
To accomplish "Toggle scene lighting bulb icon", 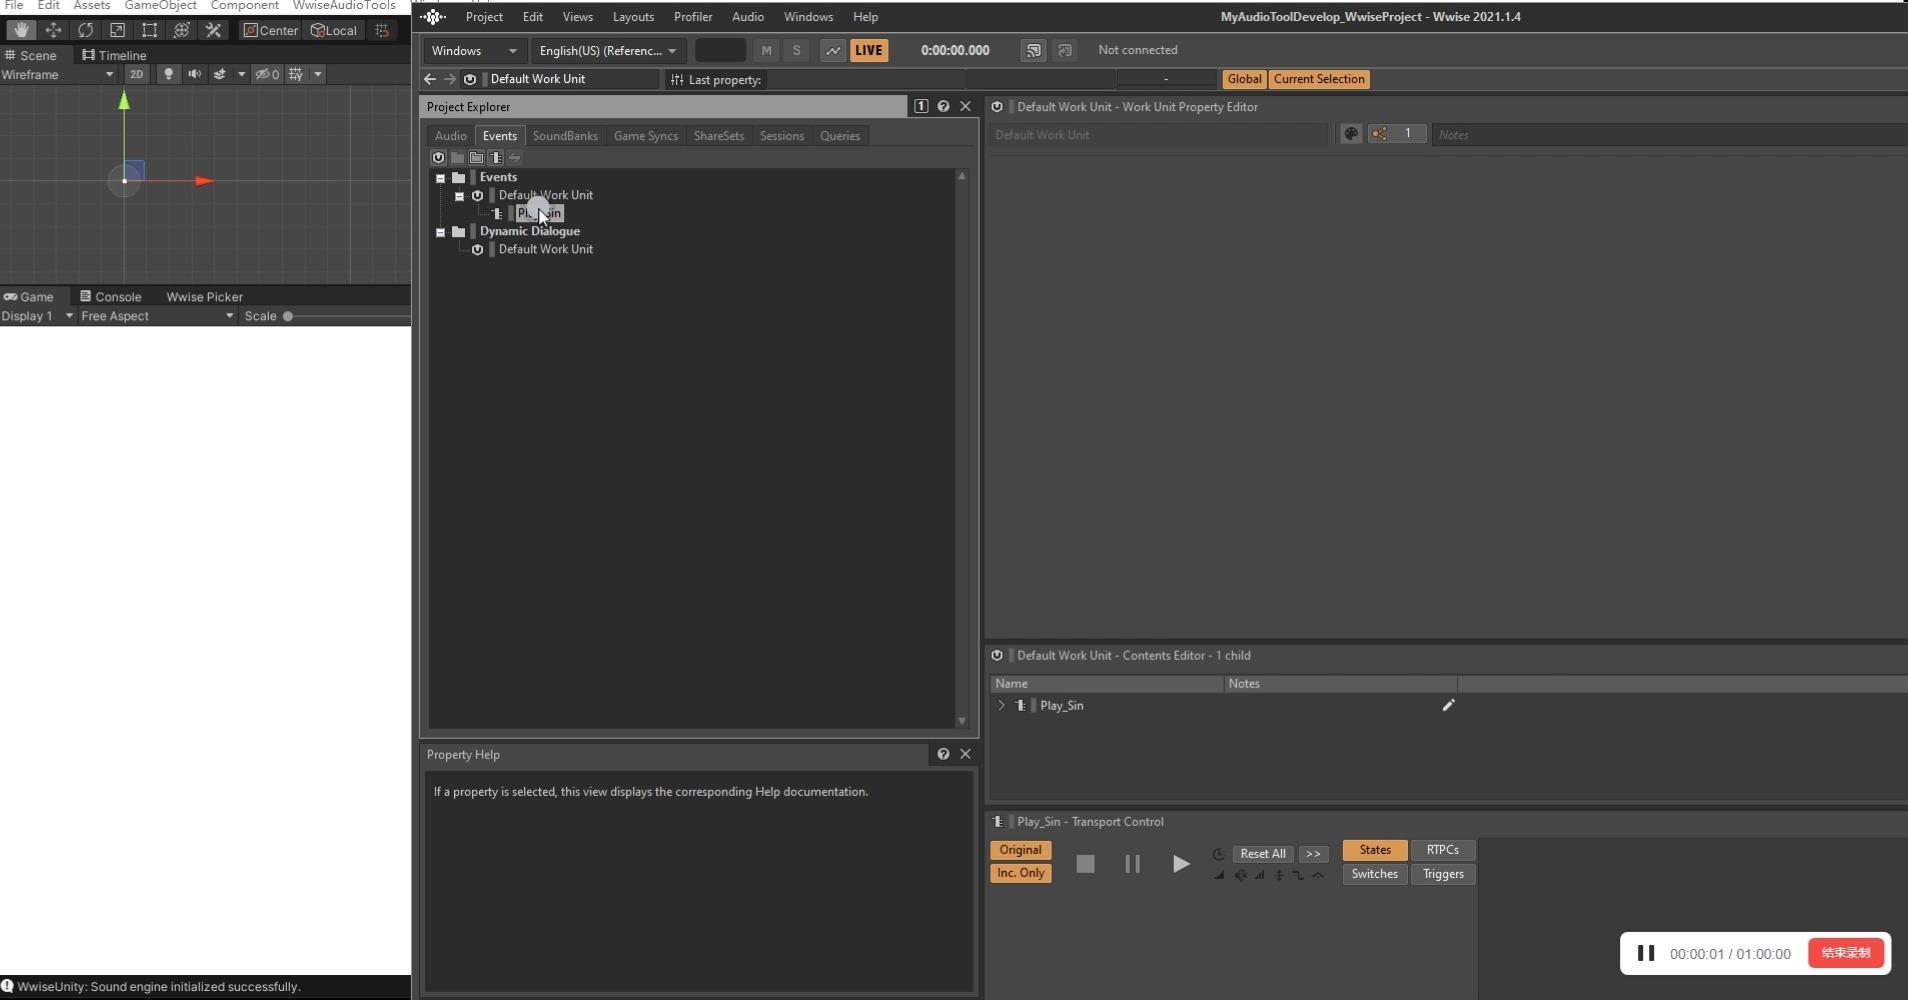I will [168, 74].
